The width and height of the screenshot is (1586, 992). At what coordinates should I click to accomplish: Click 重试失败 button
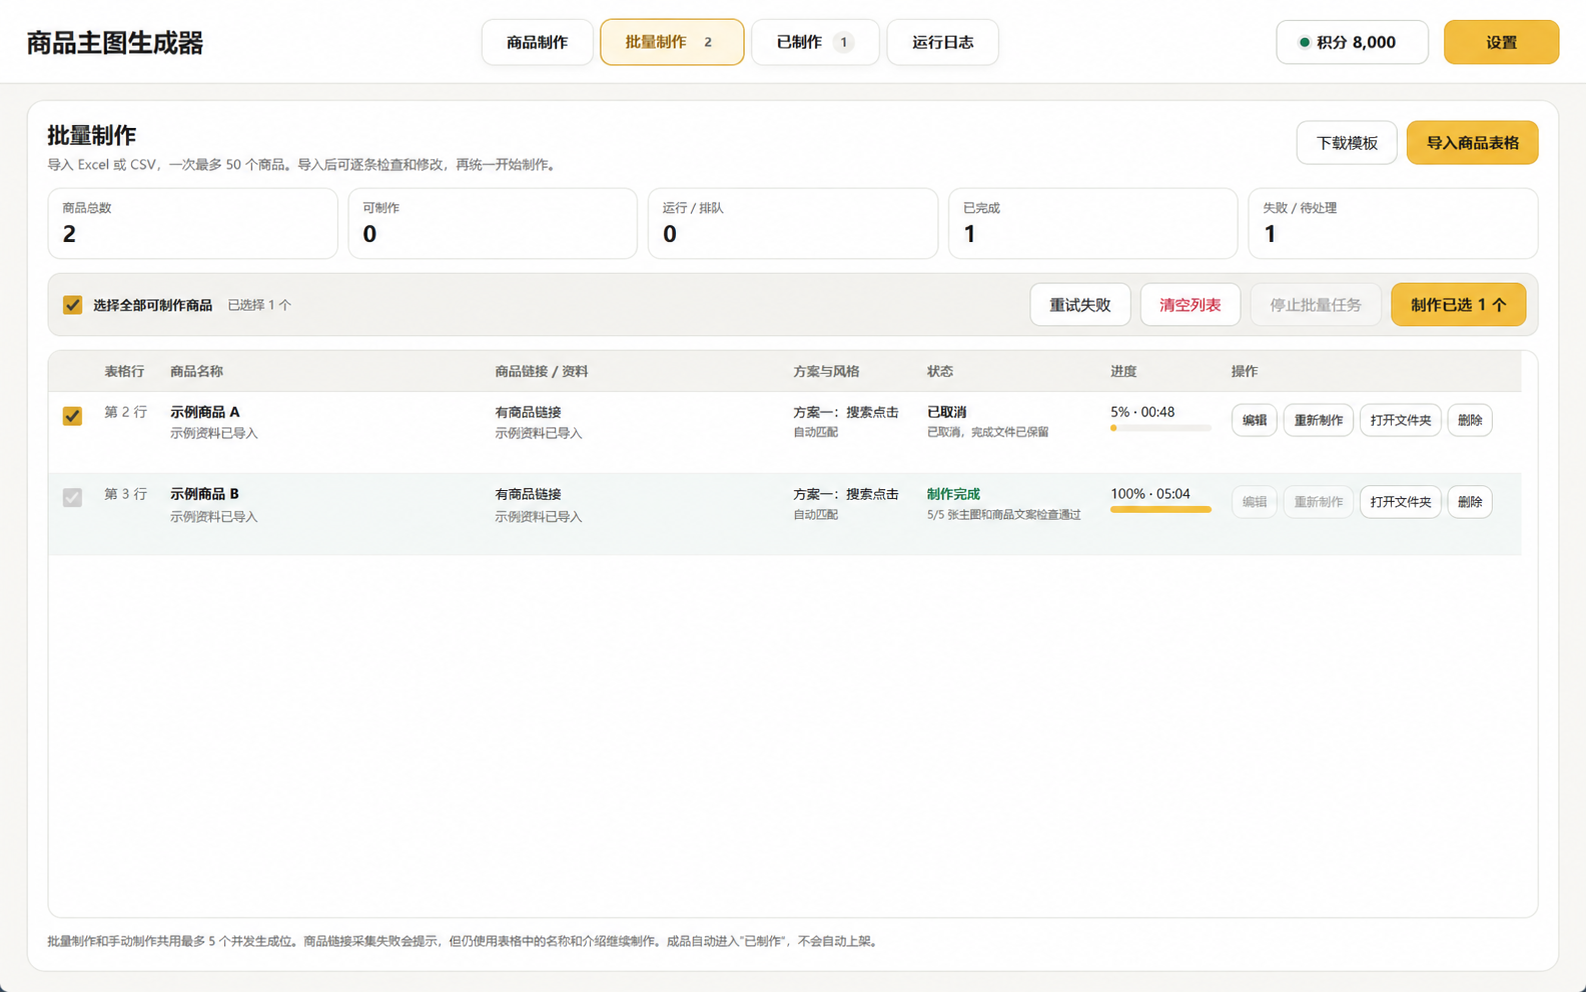1080,305
